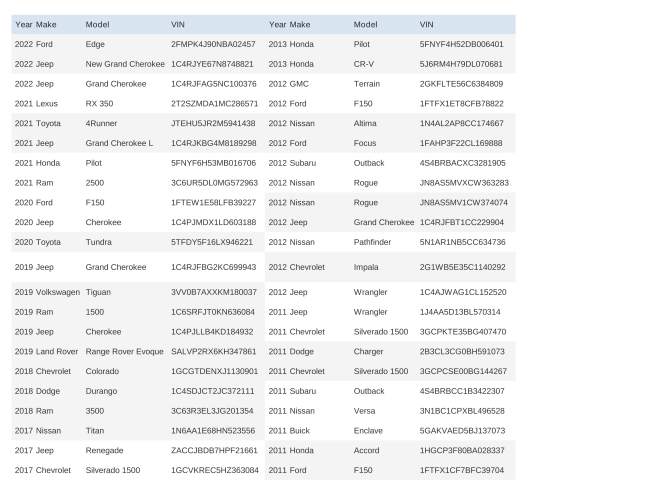Select the Nissan Titan model cell
The height and width of the screenshot is (502, 650).
click(x=96, y=430)
